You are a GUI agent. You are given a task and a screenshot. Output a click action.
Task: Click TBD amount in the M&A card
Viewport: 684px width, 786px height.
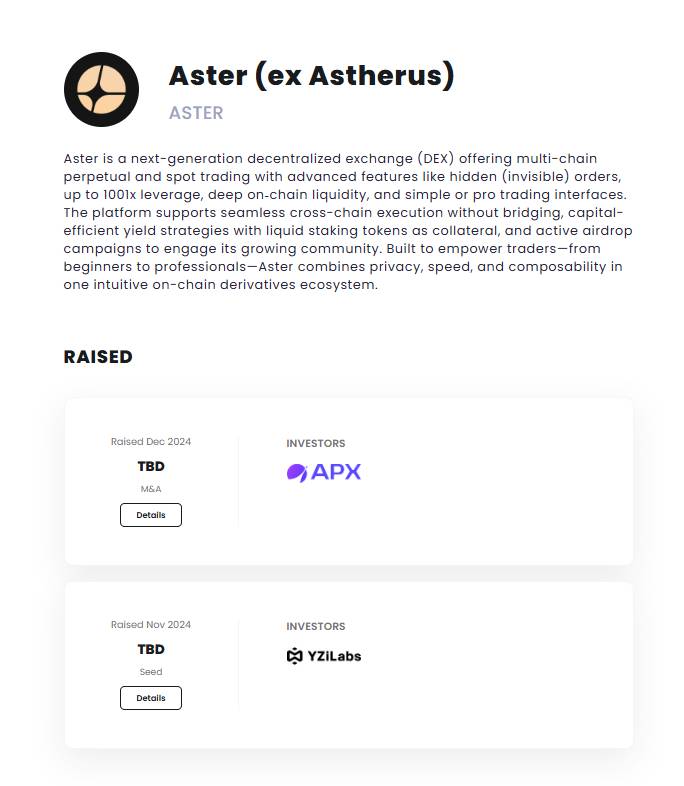(x=151, y=466)
